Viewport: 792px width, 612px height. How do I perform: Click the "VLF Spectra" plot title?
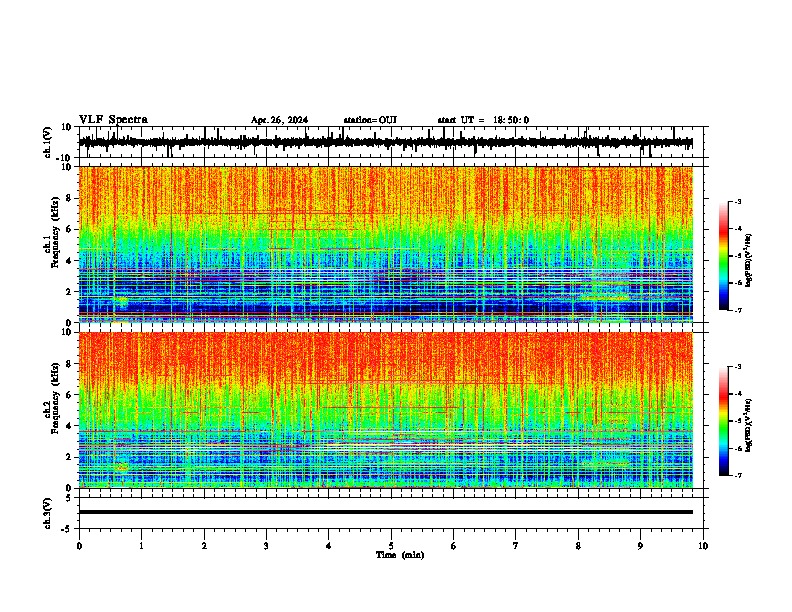point(113,120)
